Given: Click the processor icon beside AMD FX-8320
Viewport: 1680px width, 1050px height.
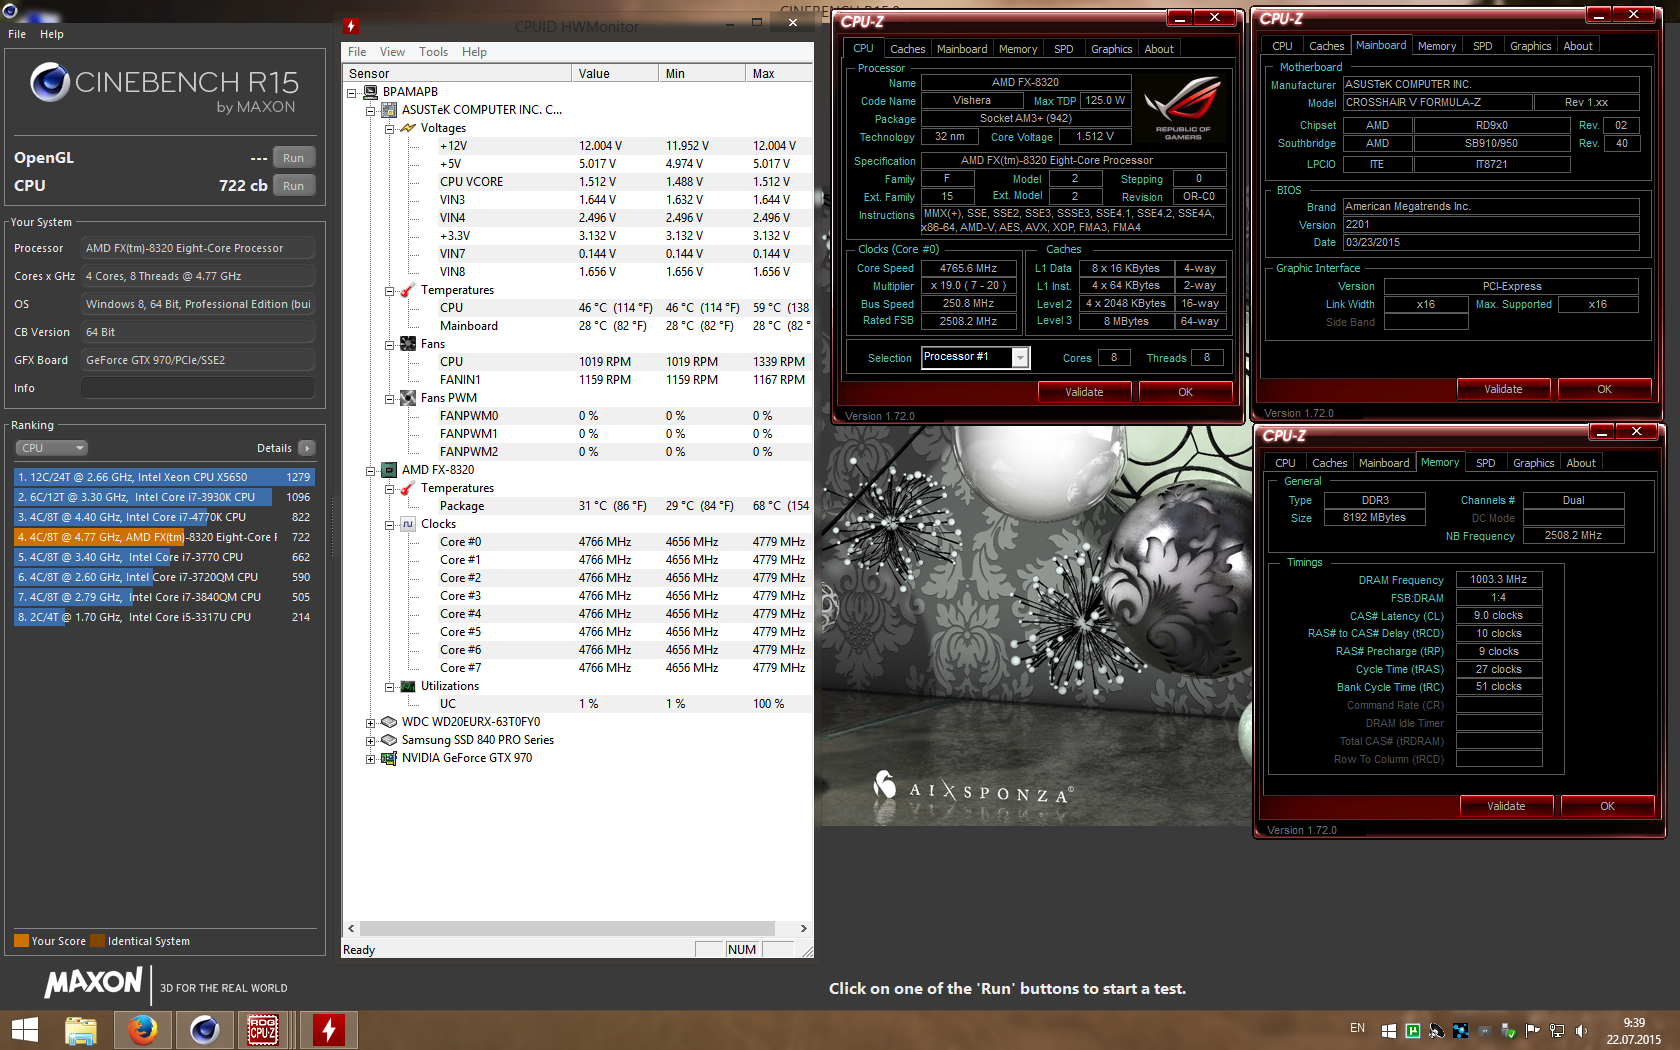Looking at the screenshot, I should coord(389,470).
